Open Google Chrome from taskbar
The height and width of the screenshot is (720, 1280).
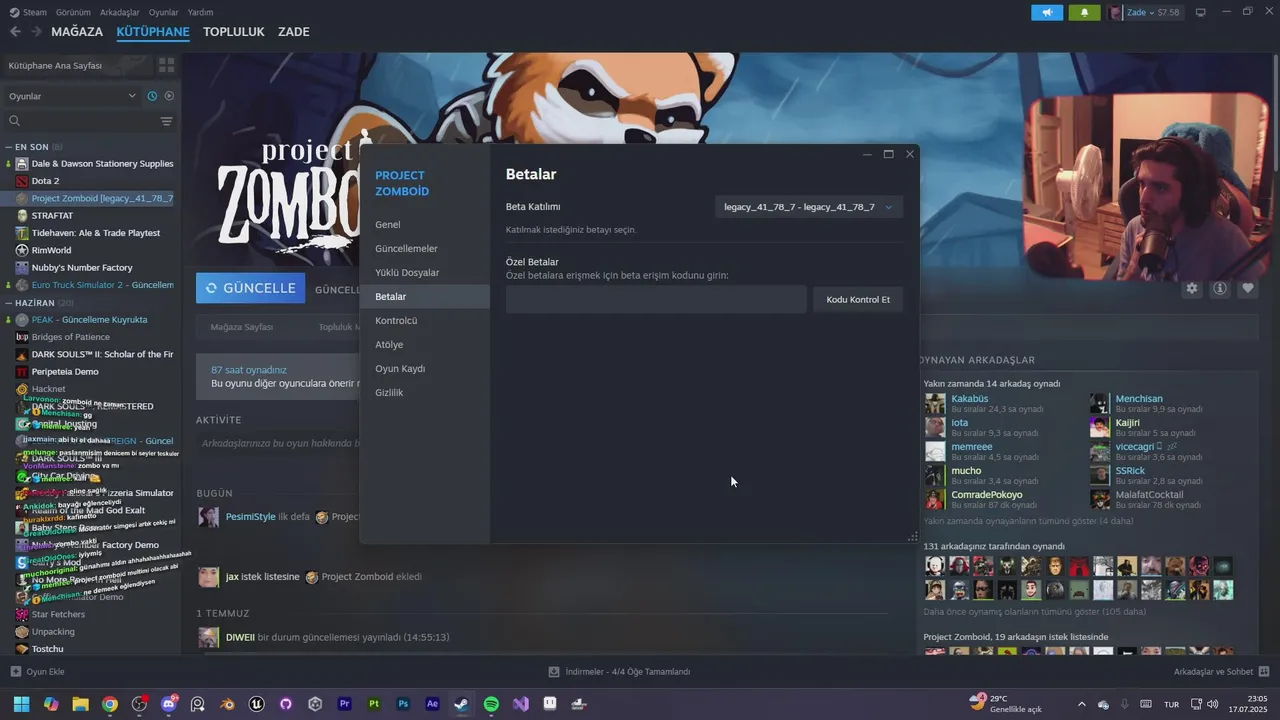[110, 704]
